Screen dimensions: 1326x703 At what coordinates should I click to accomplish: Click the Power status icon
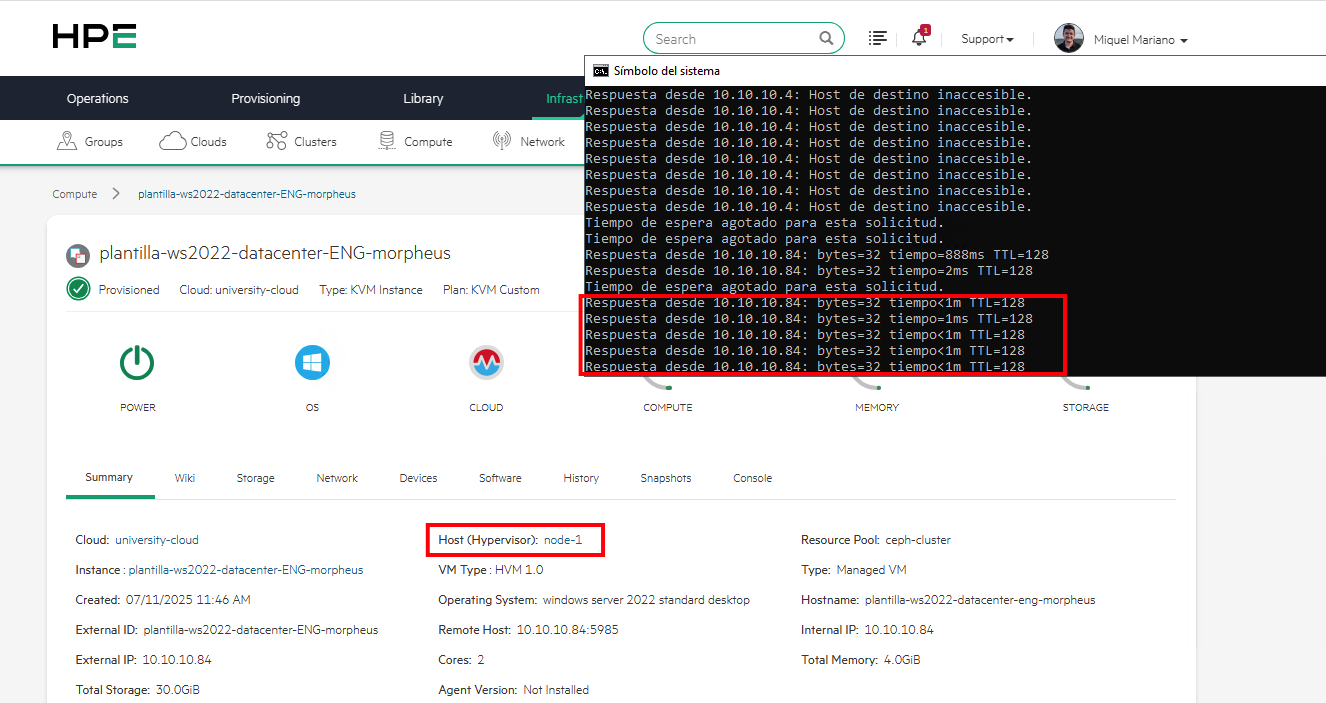(137, 362)
